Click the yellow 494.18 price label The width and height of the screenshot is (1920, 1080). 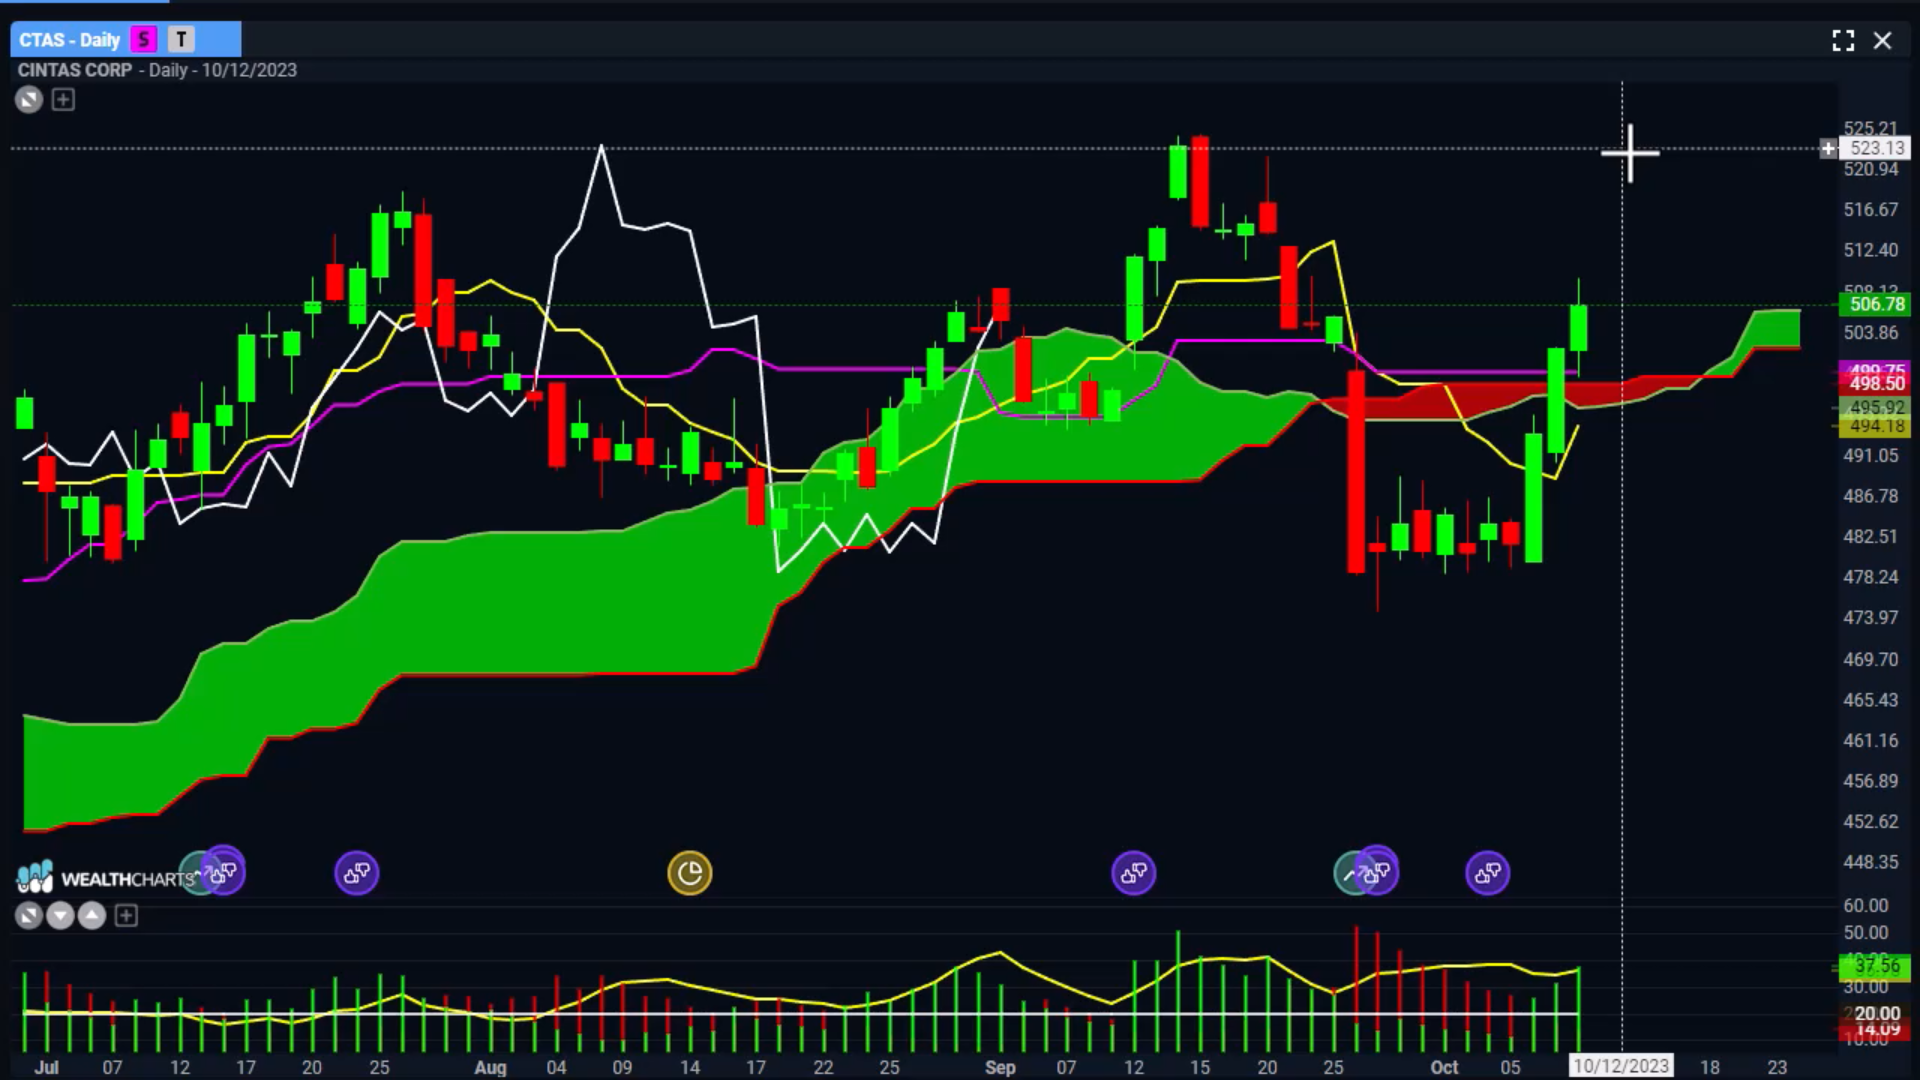(1876, 426)
